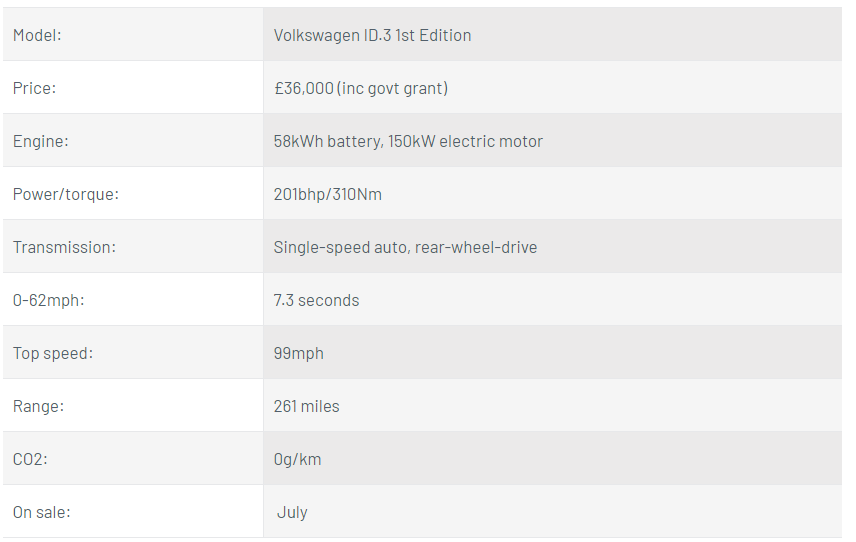Select the 201bhp/310Nm value
Viewport: 856px width, 542px height.
[x=328, y=194]
